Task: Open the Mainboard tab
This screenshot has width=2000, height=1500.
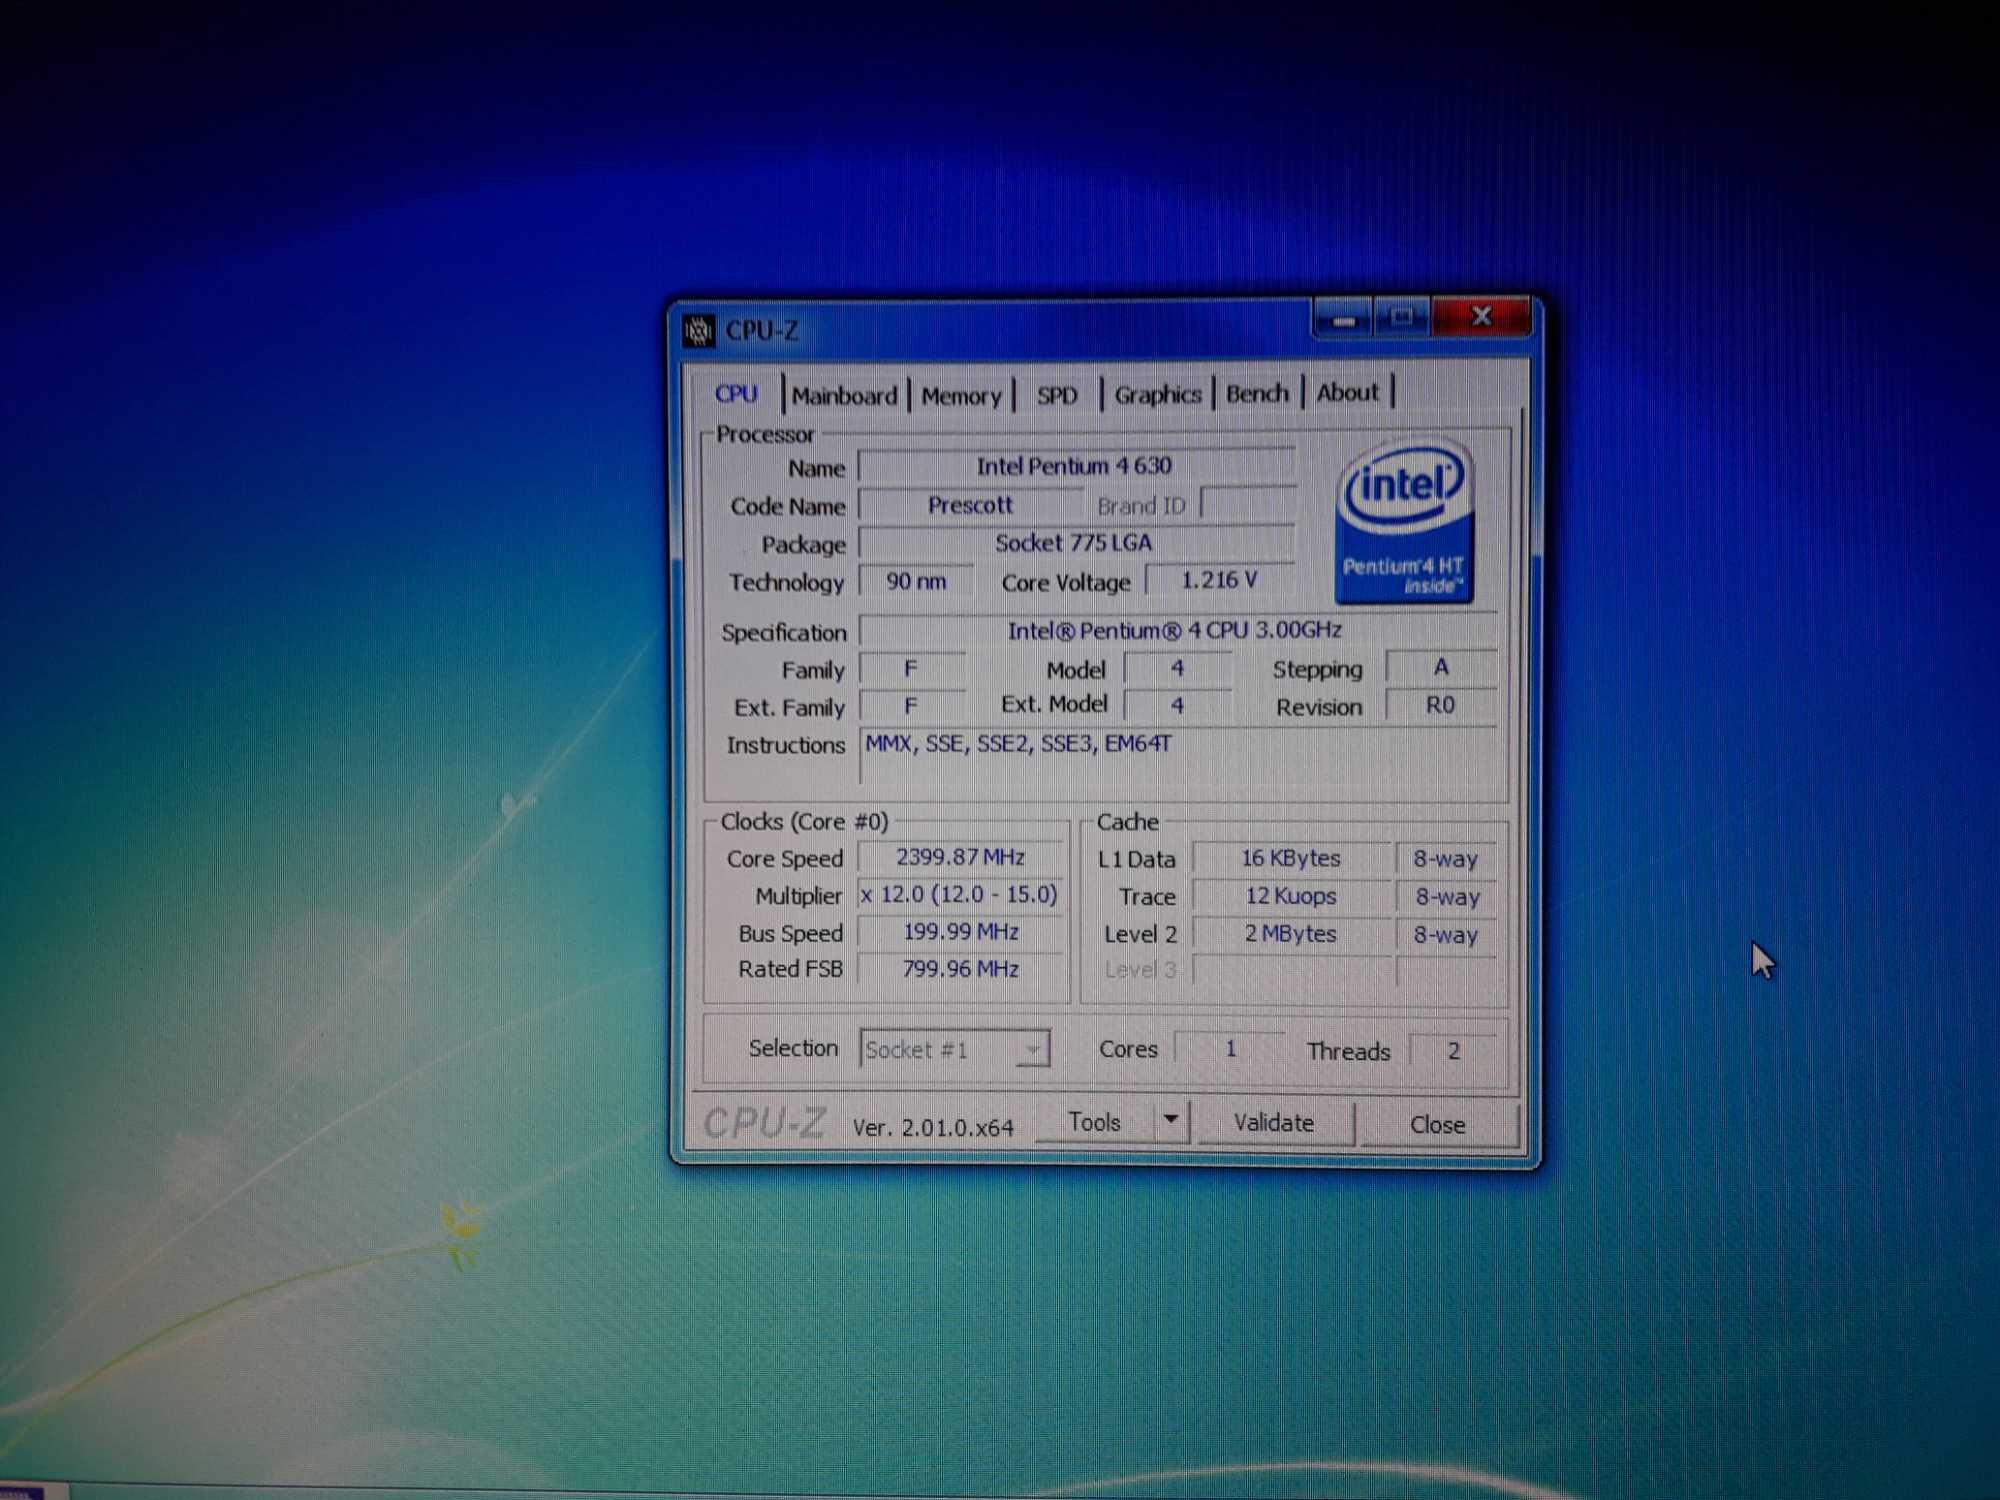Action: [844, 396]
